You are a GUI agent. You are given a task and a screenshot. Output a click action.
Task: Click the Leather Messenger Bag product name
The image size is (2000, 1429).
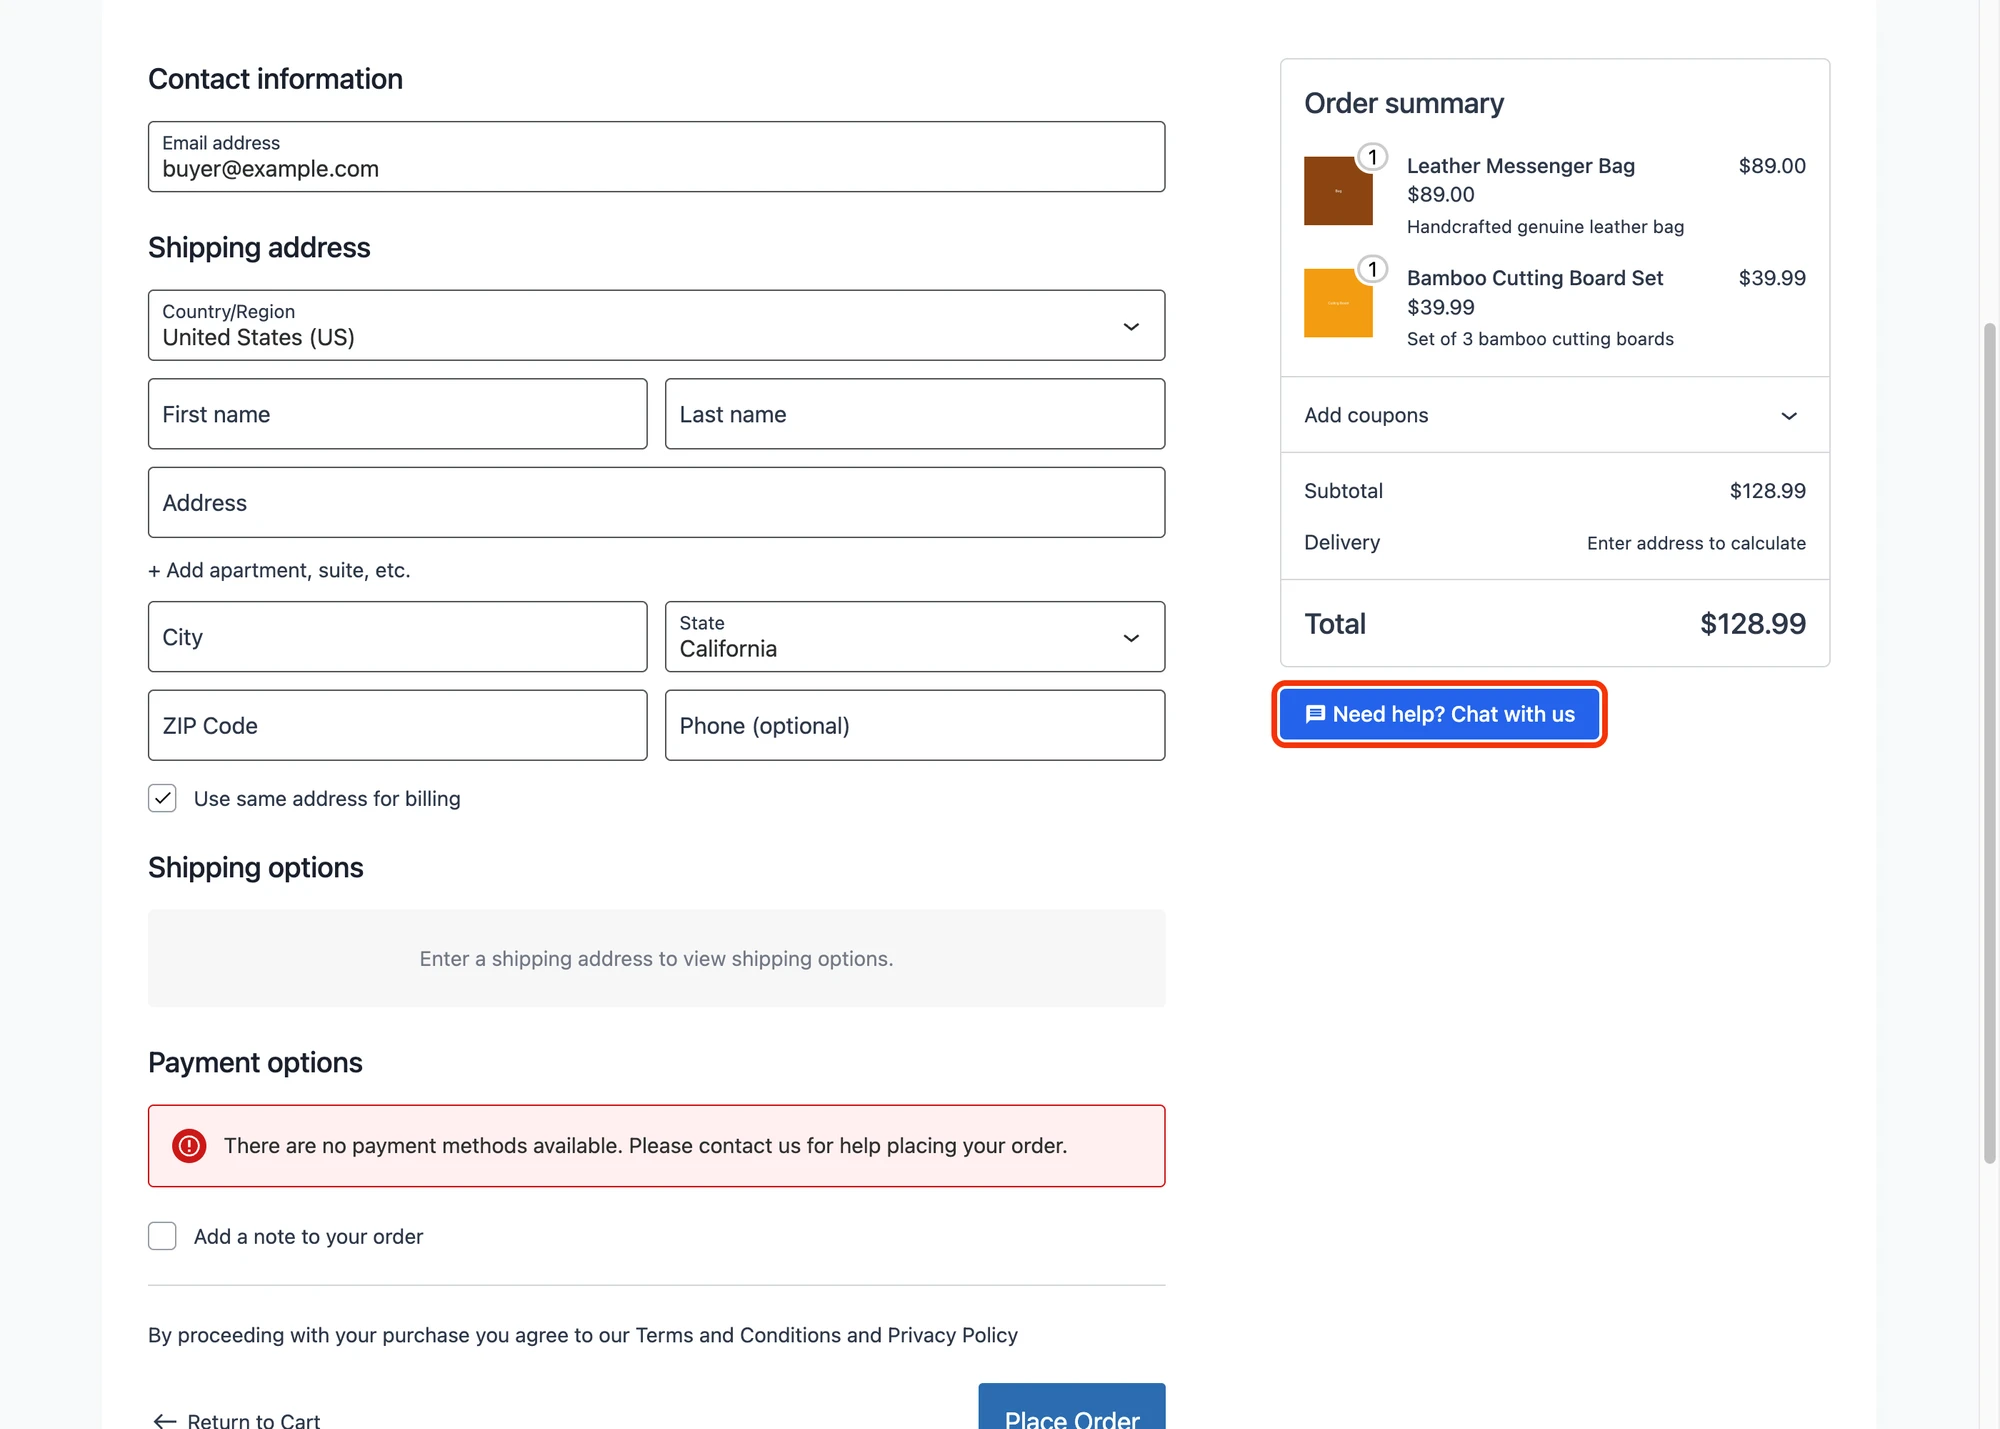click(1520, 166)
